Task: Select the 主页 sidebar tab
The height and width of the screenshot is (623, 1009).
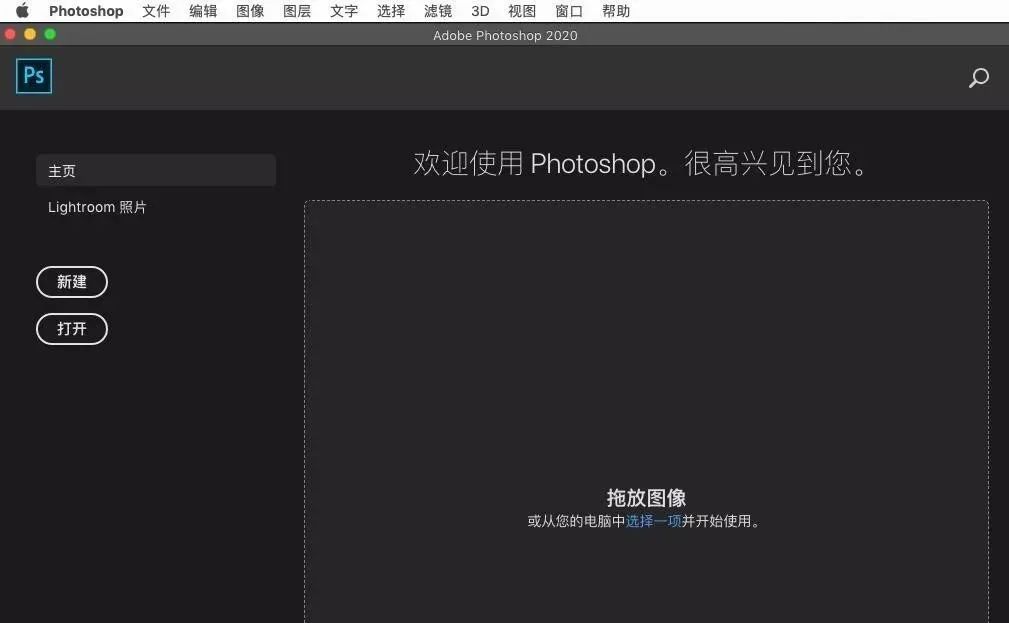Action: (x=156, y=171)
